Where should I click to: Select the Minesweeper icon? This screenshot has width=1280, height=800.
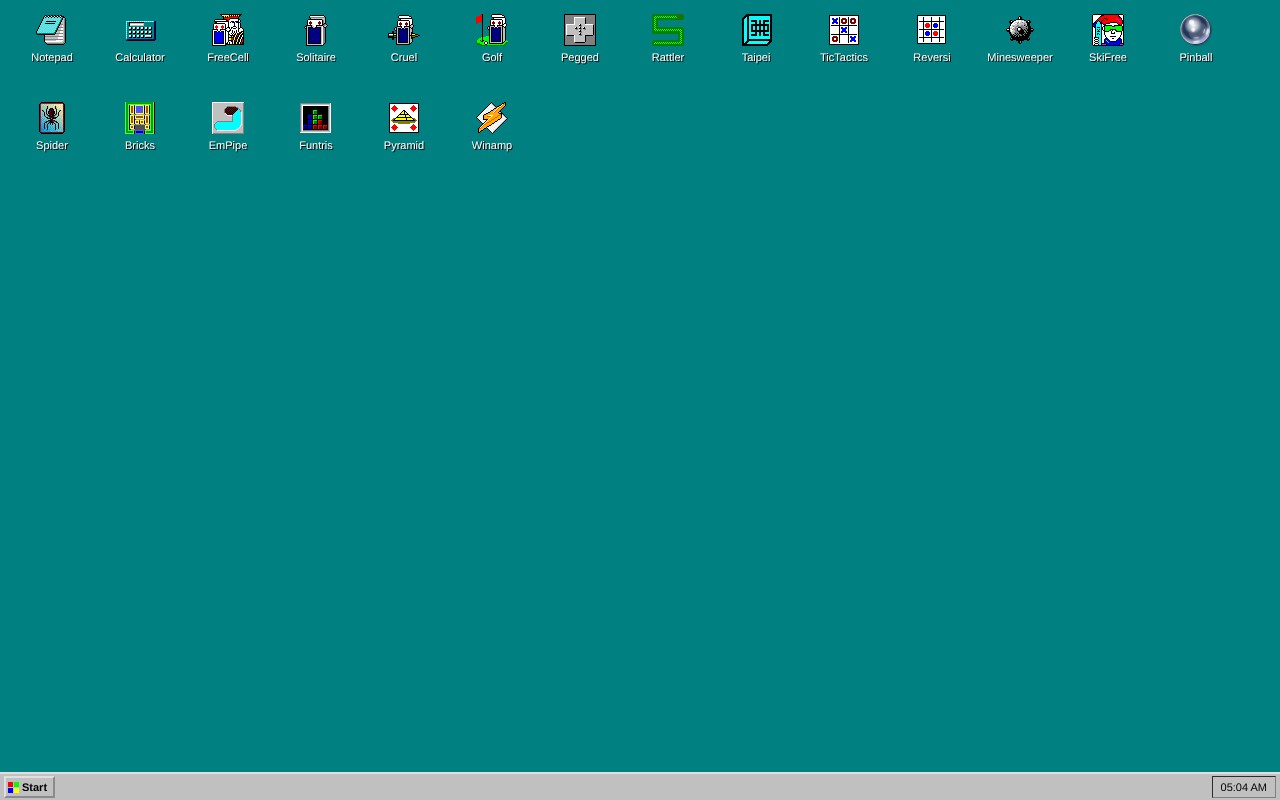click(1020, 30)
